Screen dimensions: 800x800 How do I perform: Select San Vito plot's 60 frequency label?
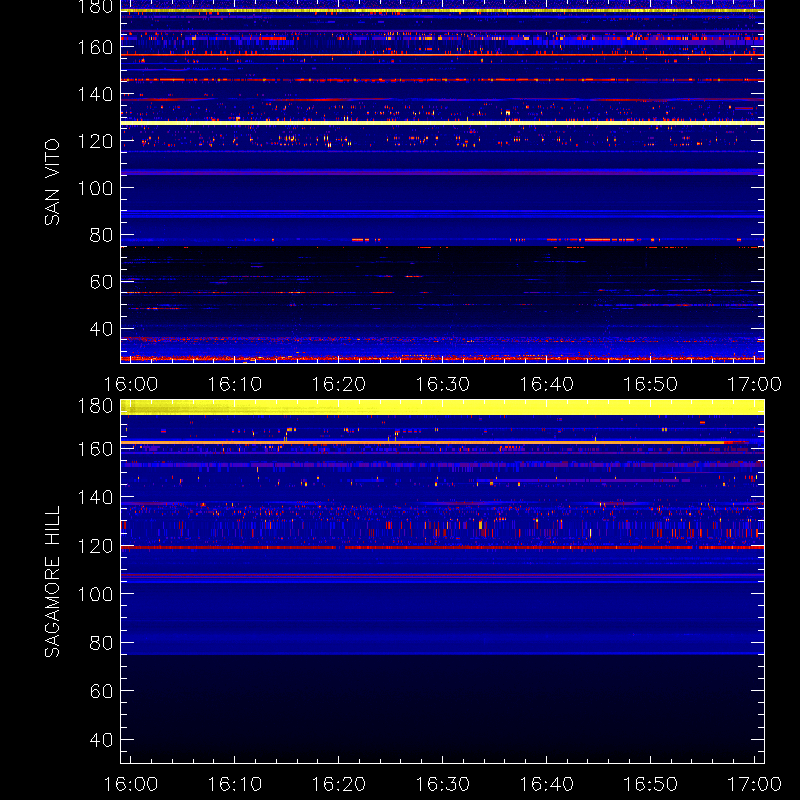pyautogui.click(x=101, y=282)
